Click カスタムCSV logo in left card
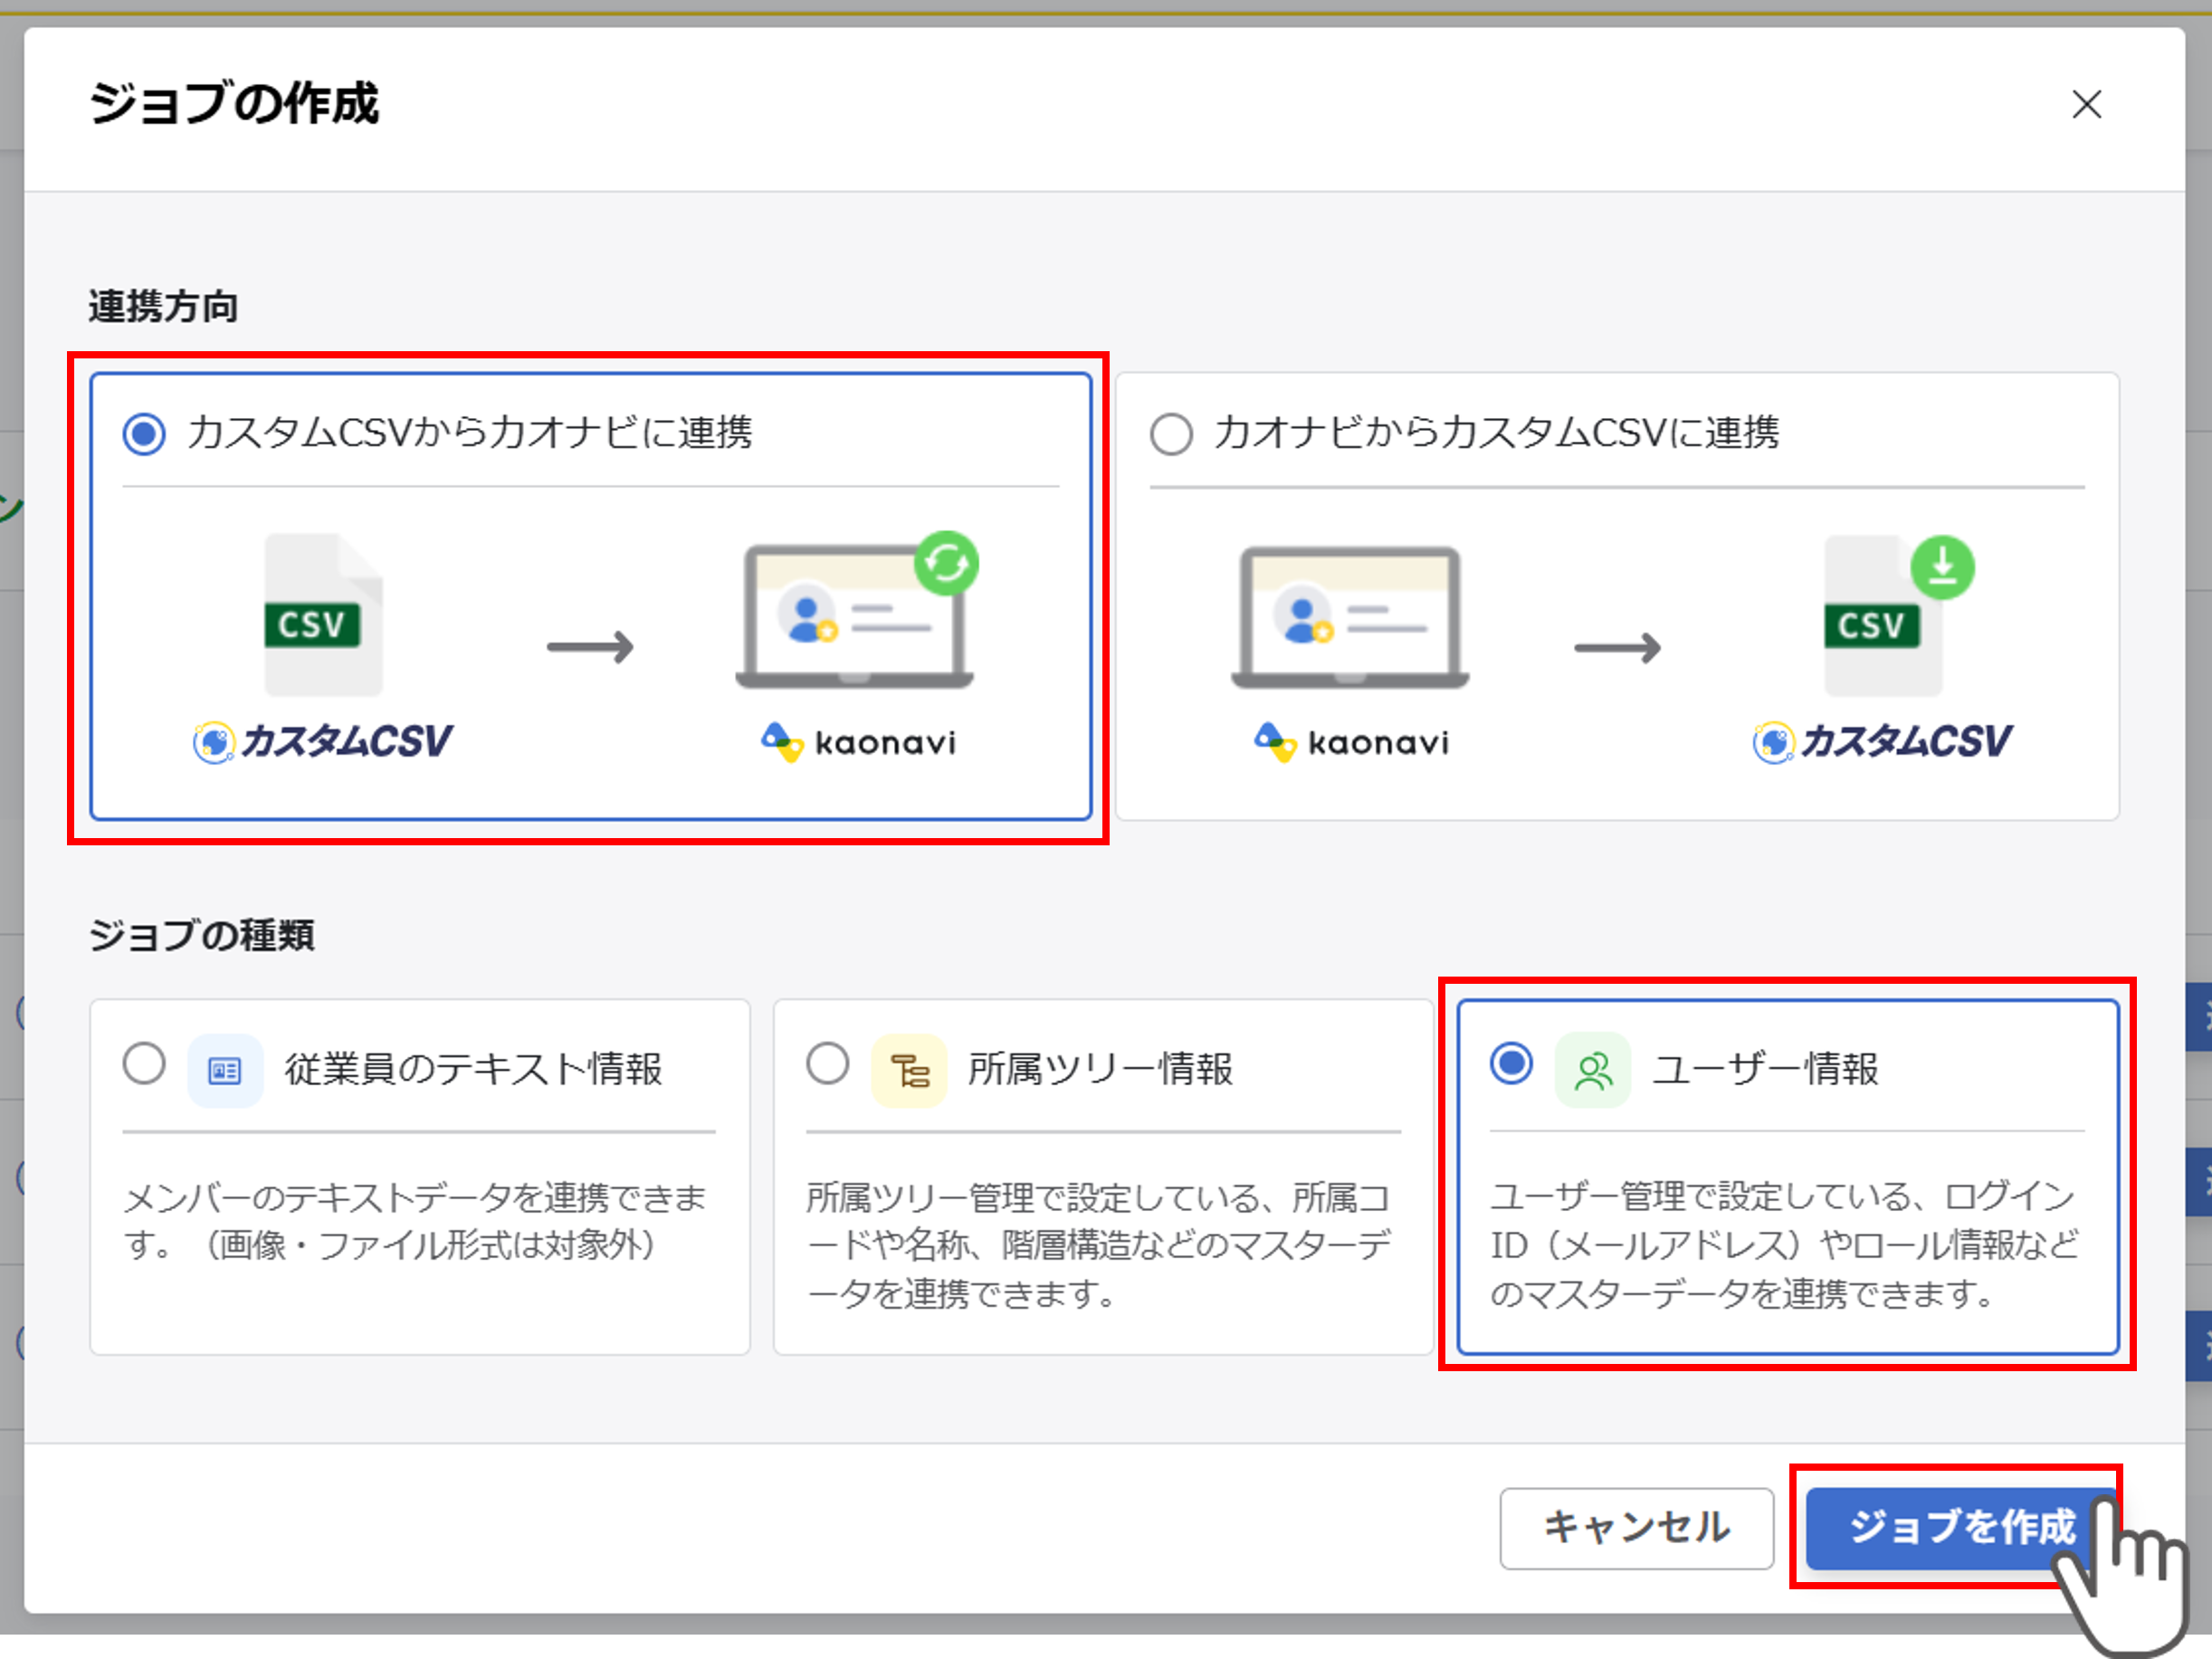Image resolution: width=2212 pixels, height=1659 pixels. tap(322, 742)
